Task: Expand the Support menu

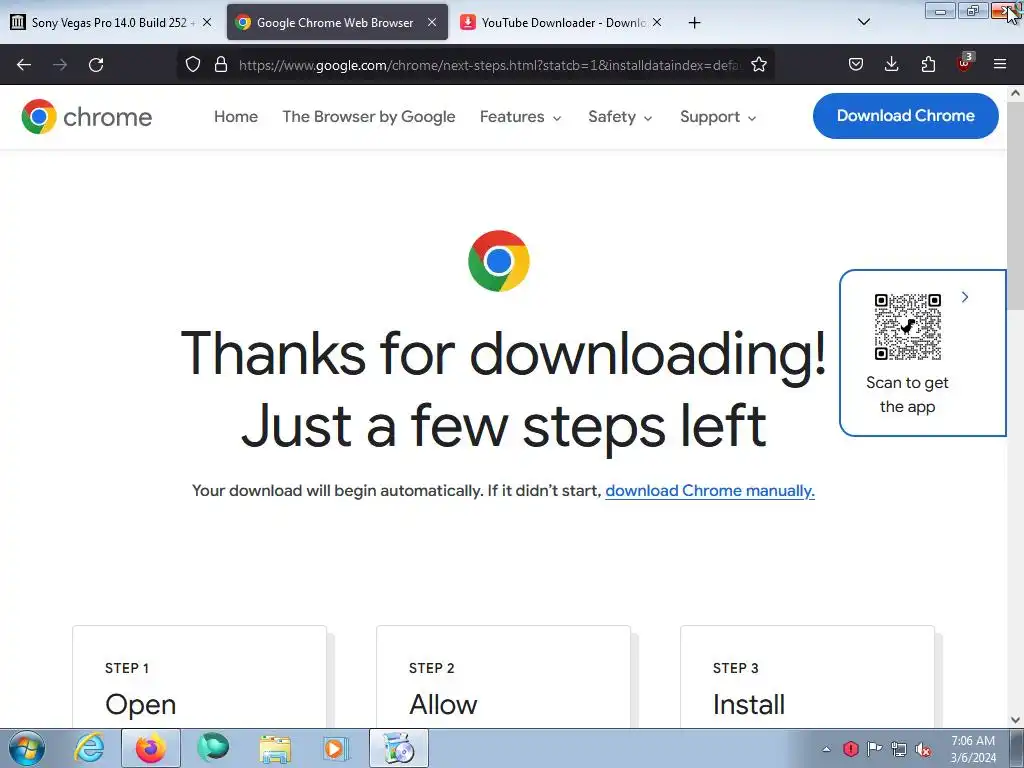Action: coord(718,117)
